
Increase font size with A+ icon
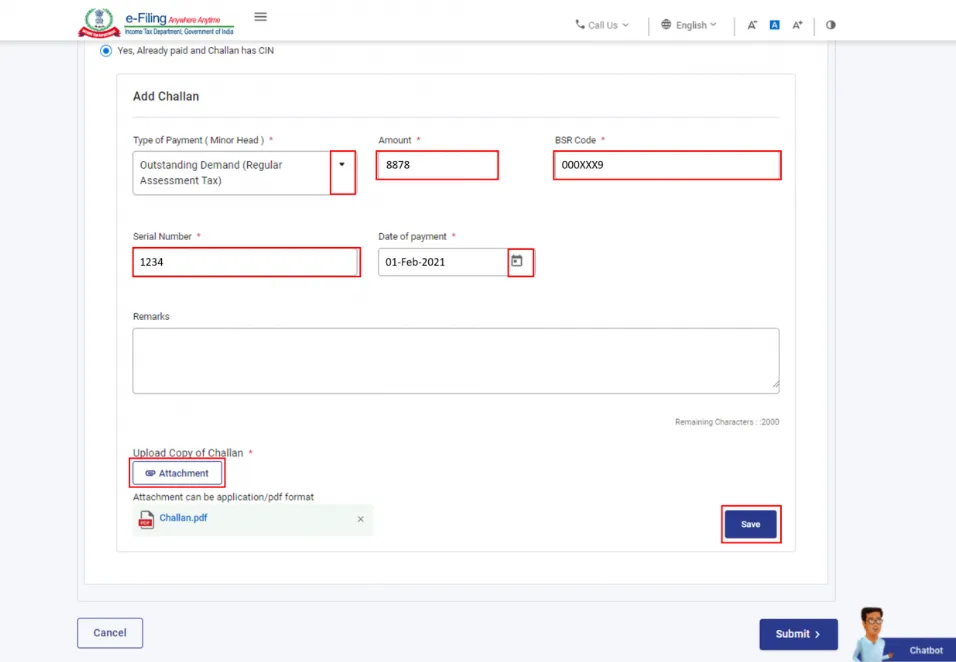coord(797,25)
